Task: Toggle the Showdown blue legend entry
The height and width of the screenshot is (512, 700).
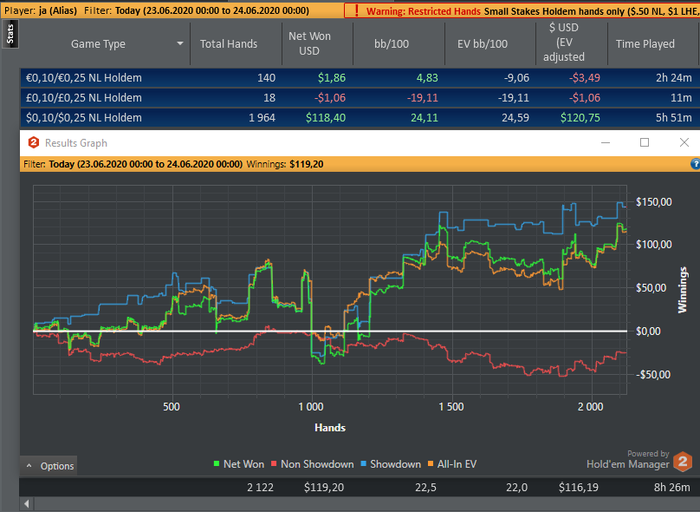Action: click(x=391, y=464)
